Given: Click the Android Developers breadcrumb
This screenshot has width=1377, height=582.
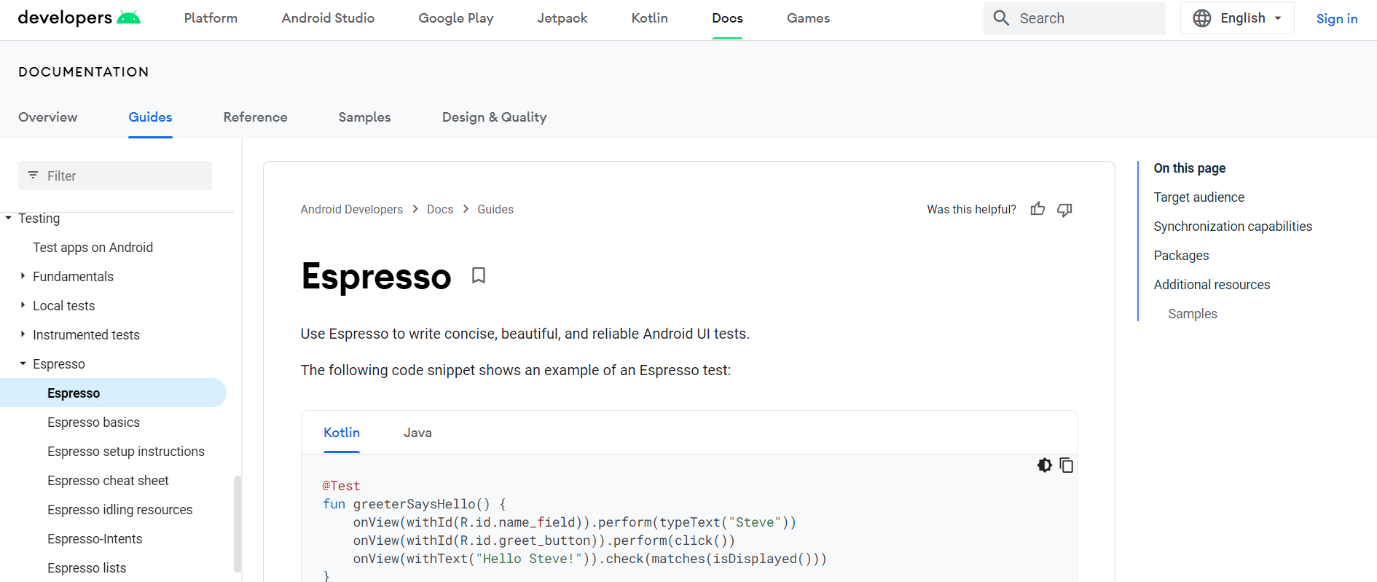Looking at the screenshot, I should click(x=352, y=209).
